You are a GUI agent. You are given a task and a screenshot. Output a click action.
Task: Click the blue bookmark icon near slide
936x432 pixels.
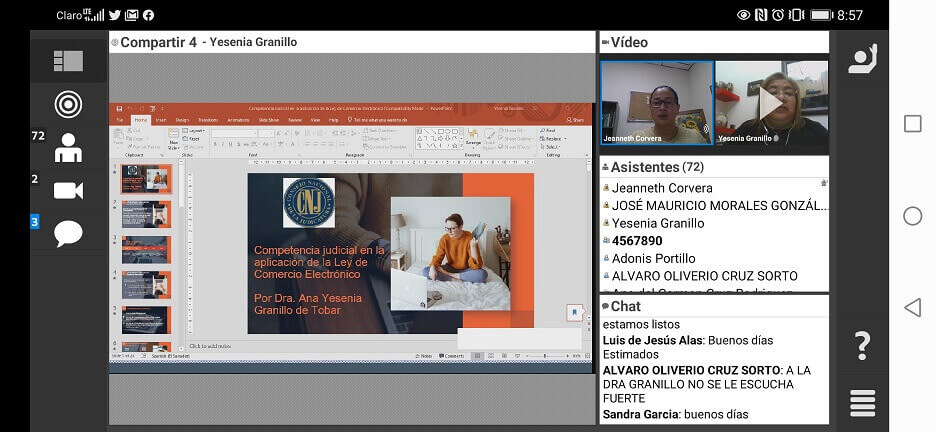pyautogui.click(x=574, y=311)
